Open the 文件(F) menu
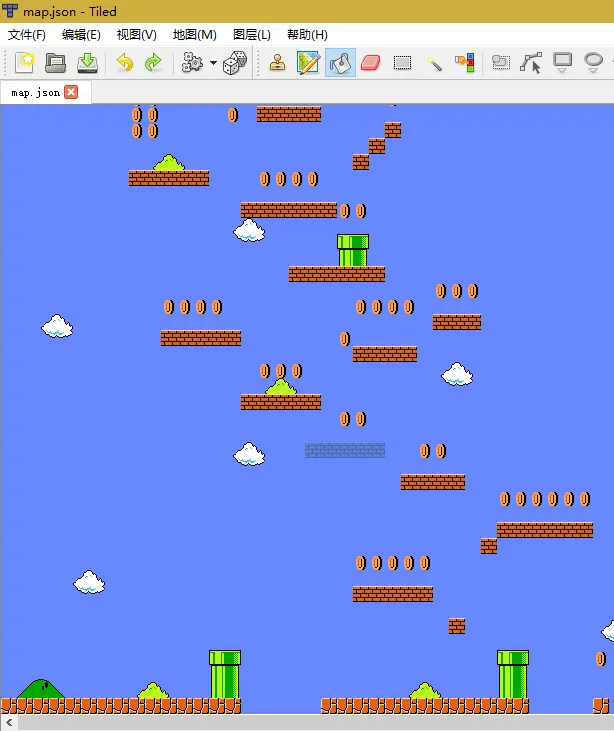 pyautogui.click(x=27, y=35)
